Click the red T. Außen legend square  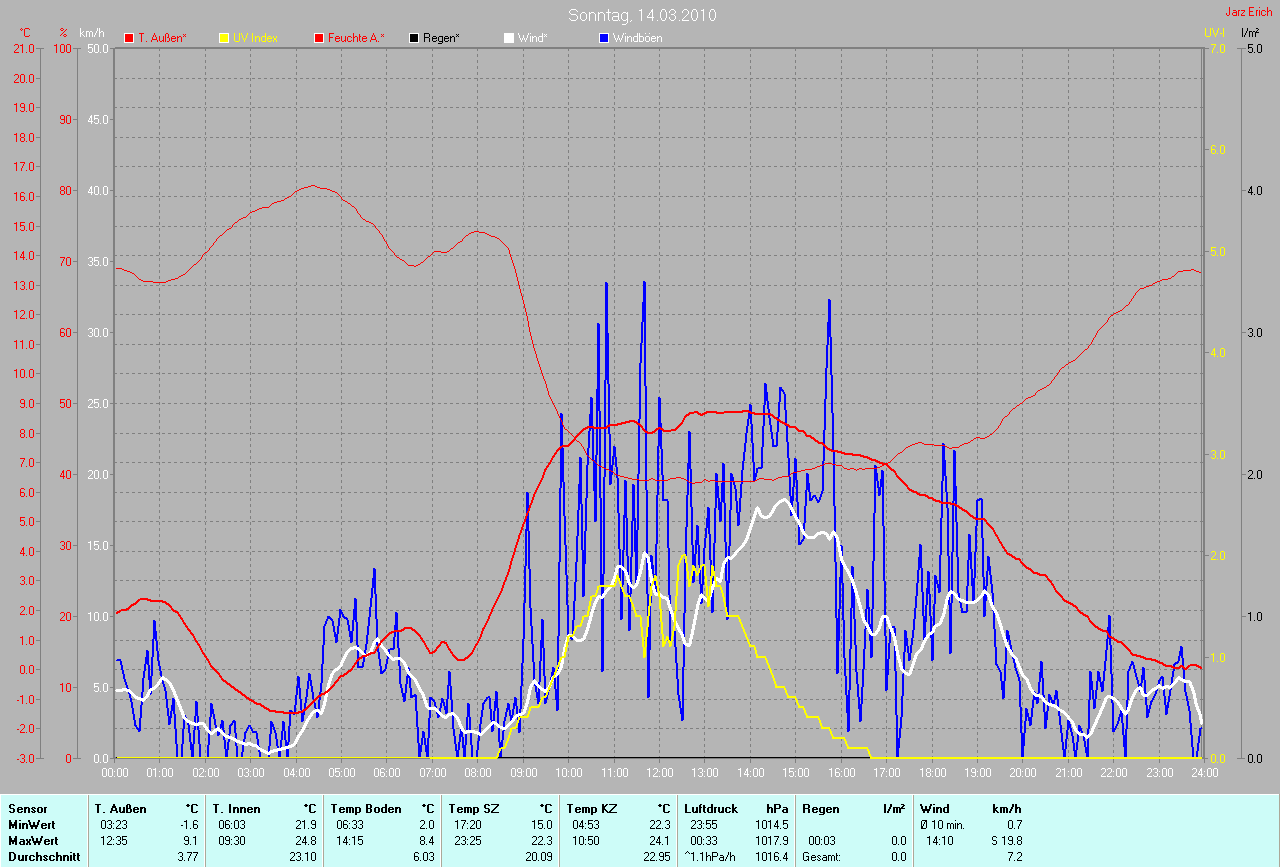click(129, 38)
